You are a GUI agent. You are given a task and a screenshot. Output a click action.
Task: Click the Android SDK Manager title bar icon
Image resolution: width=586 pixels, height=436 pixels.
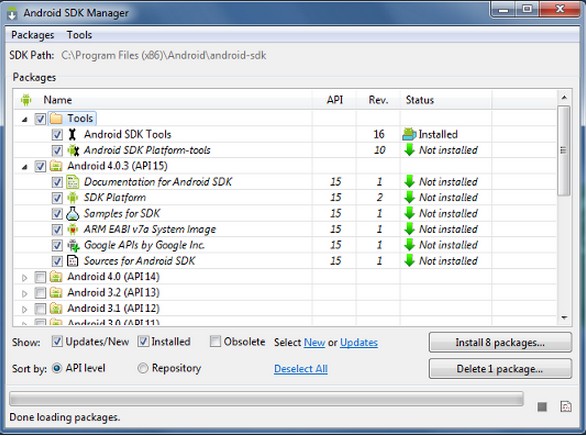tap(12, 13)
